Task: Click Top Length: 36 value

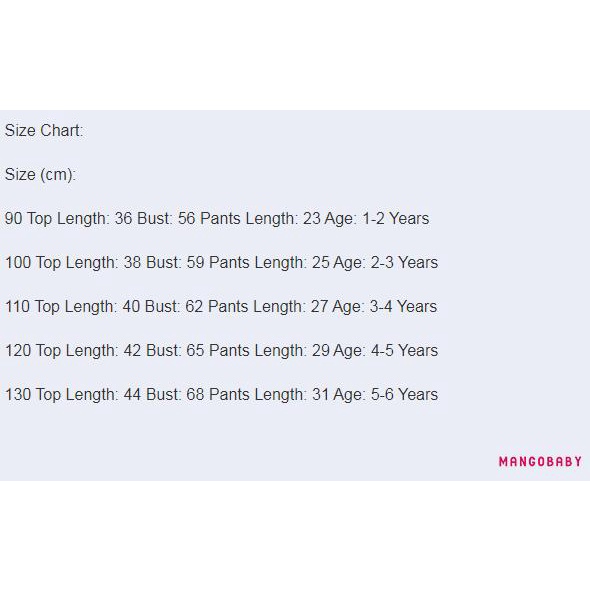Action: pyautogui.click(x=80, y=219)
